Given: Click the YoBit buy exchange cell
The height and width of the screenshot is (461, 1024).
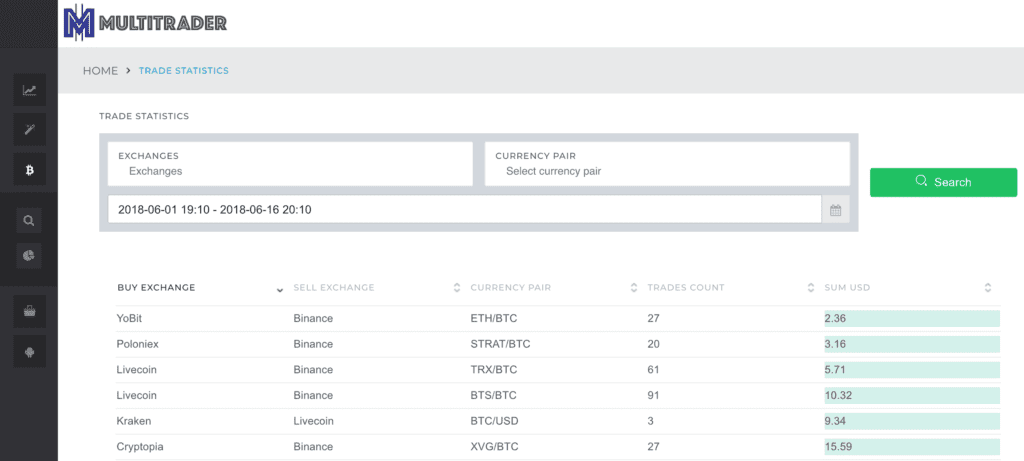Looking at the screenshot, I should coord(131,319).
